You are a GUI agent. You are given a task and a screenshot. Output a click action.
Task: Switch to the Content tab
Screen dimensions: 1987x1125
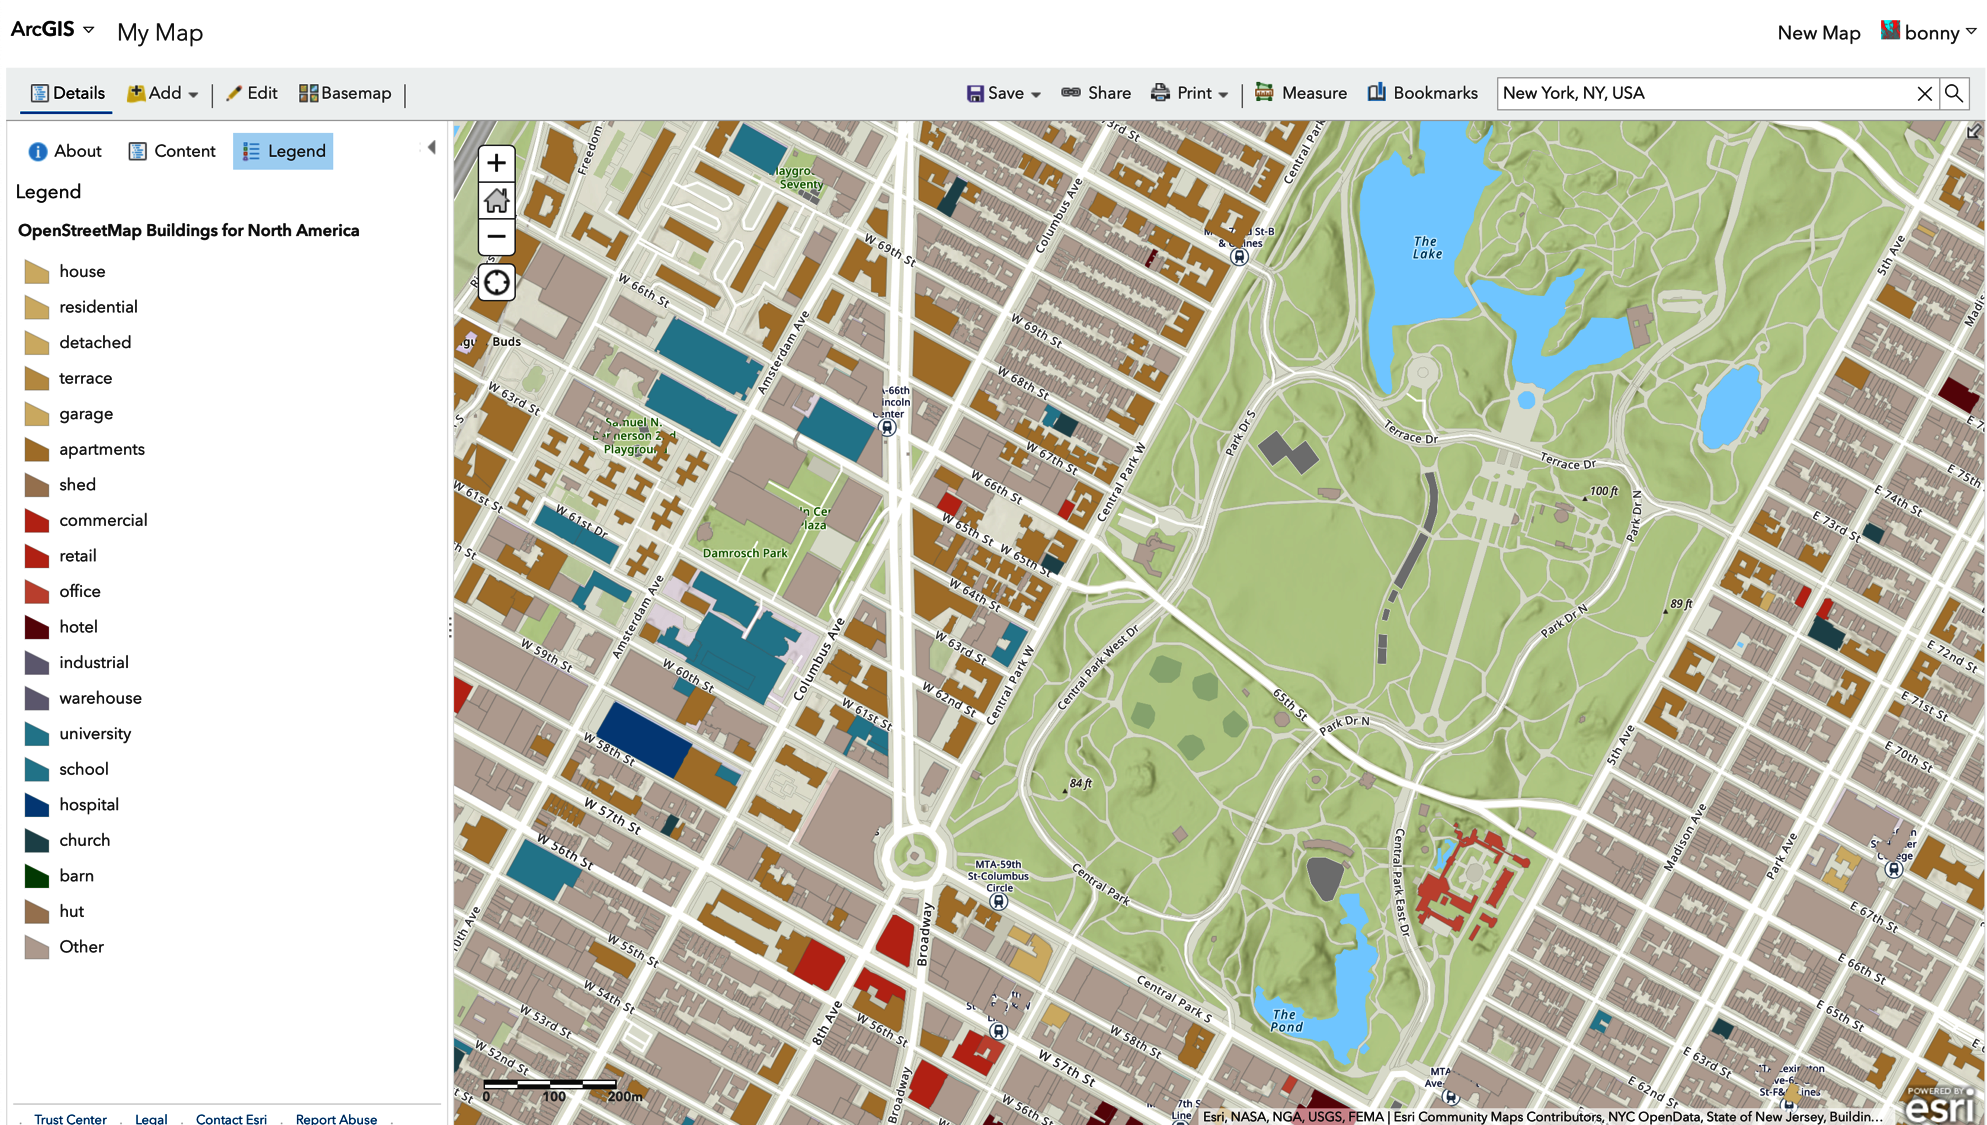[172, 151]
